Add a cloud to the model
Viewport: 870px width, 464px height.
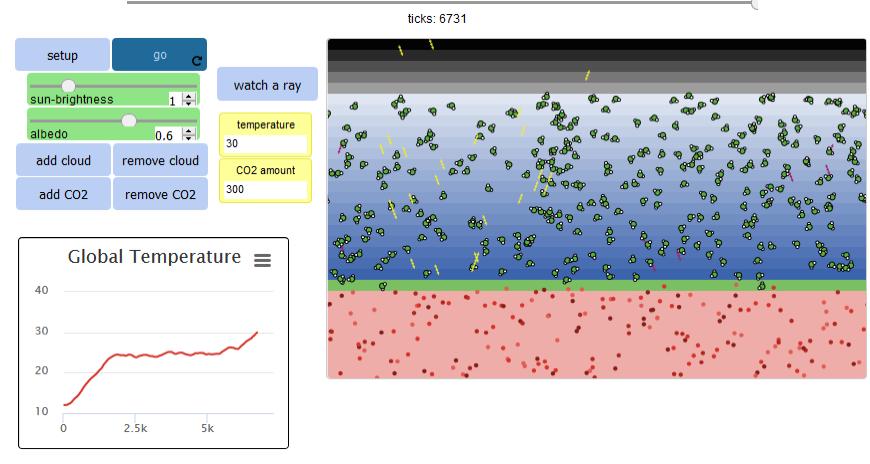point(63,160)
